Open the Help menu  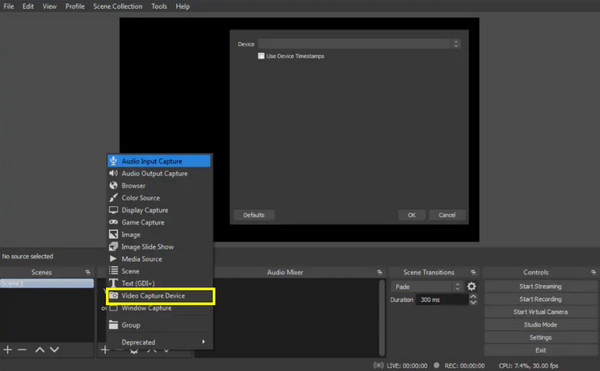coord(183,7)
